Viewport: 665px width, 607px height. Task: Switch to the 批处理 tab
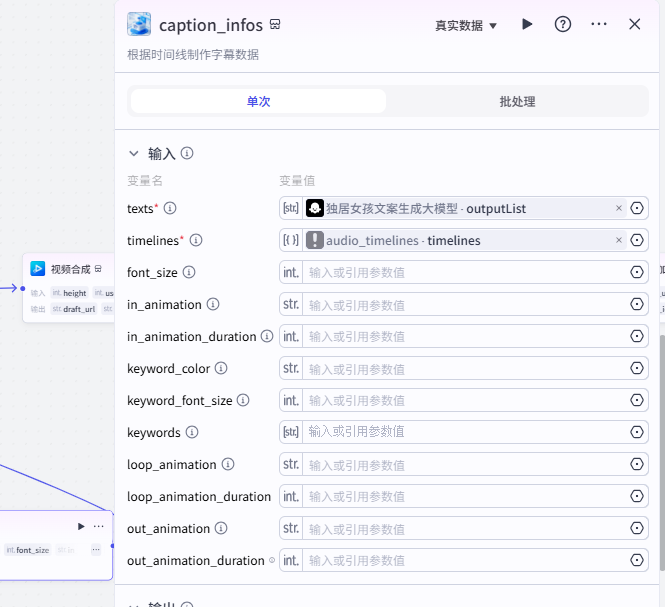click(x=517, y=101)
